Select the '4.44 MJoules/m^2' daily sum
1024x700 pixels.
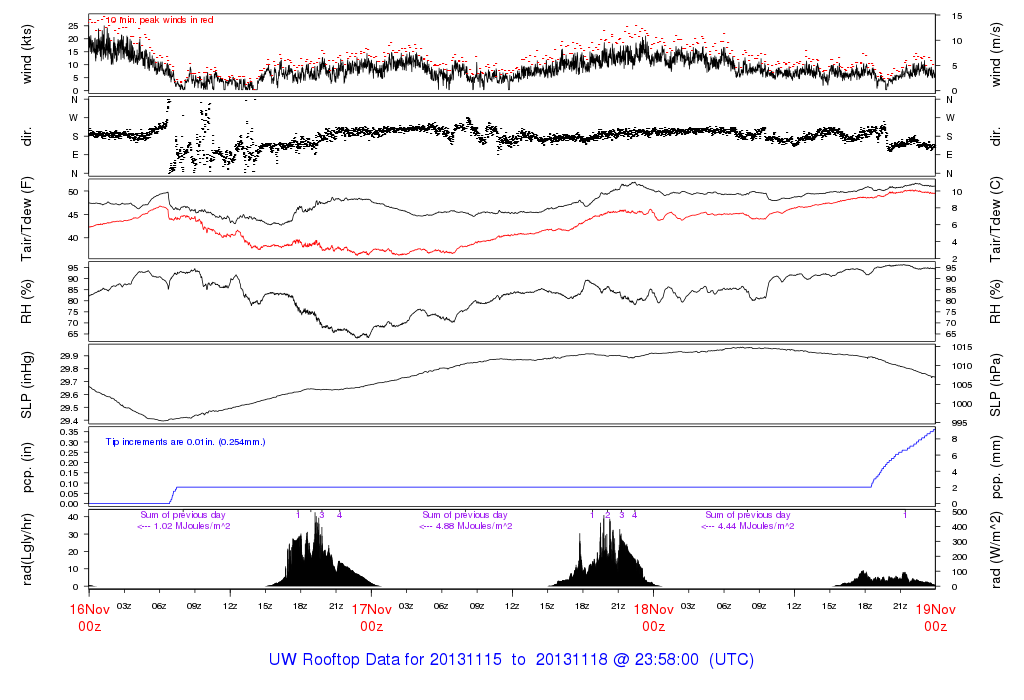[756, 526]
